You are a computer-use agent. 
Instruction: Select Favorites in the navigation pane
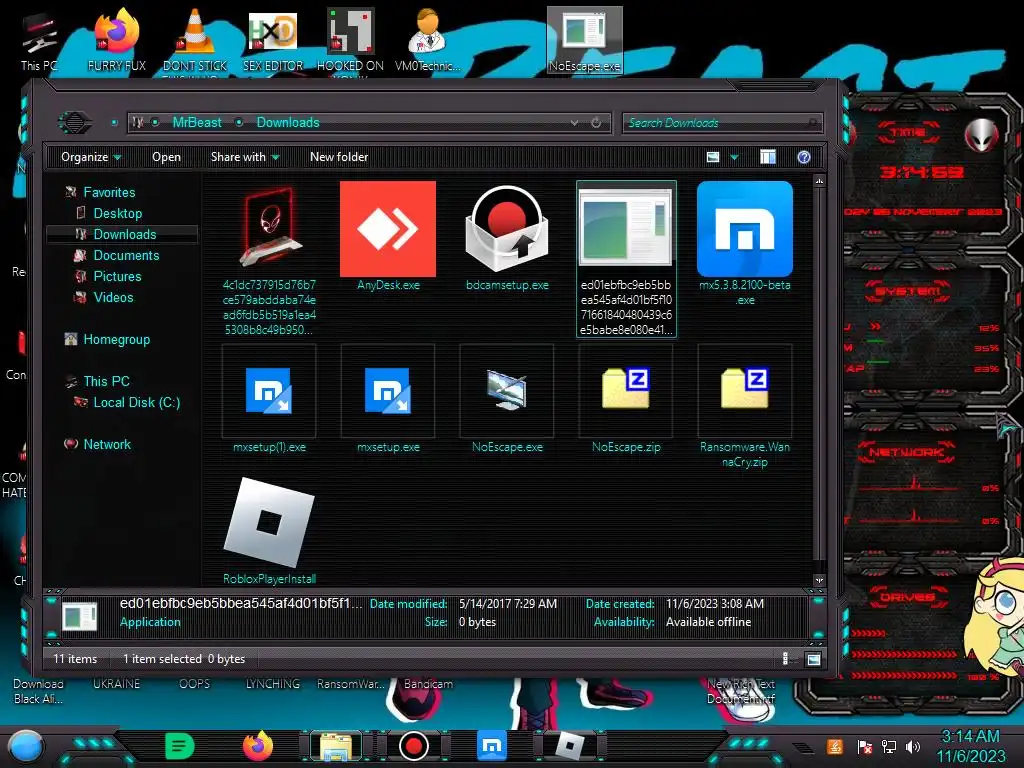109,192
